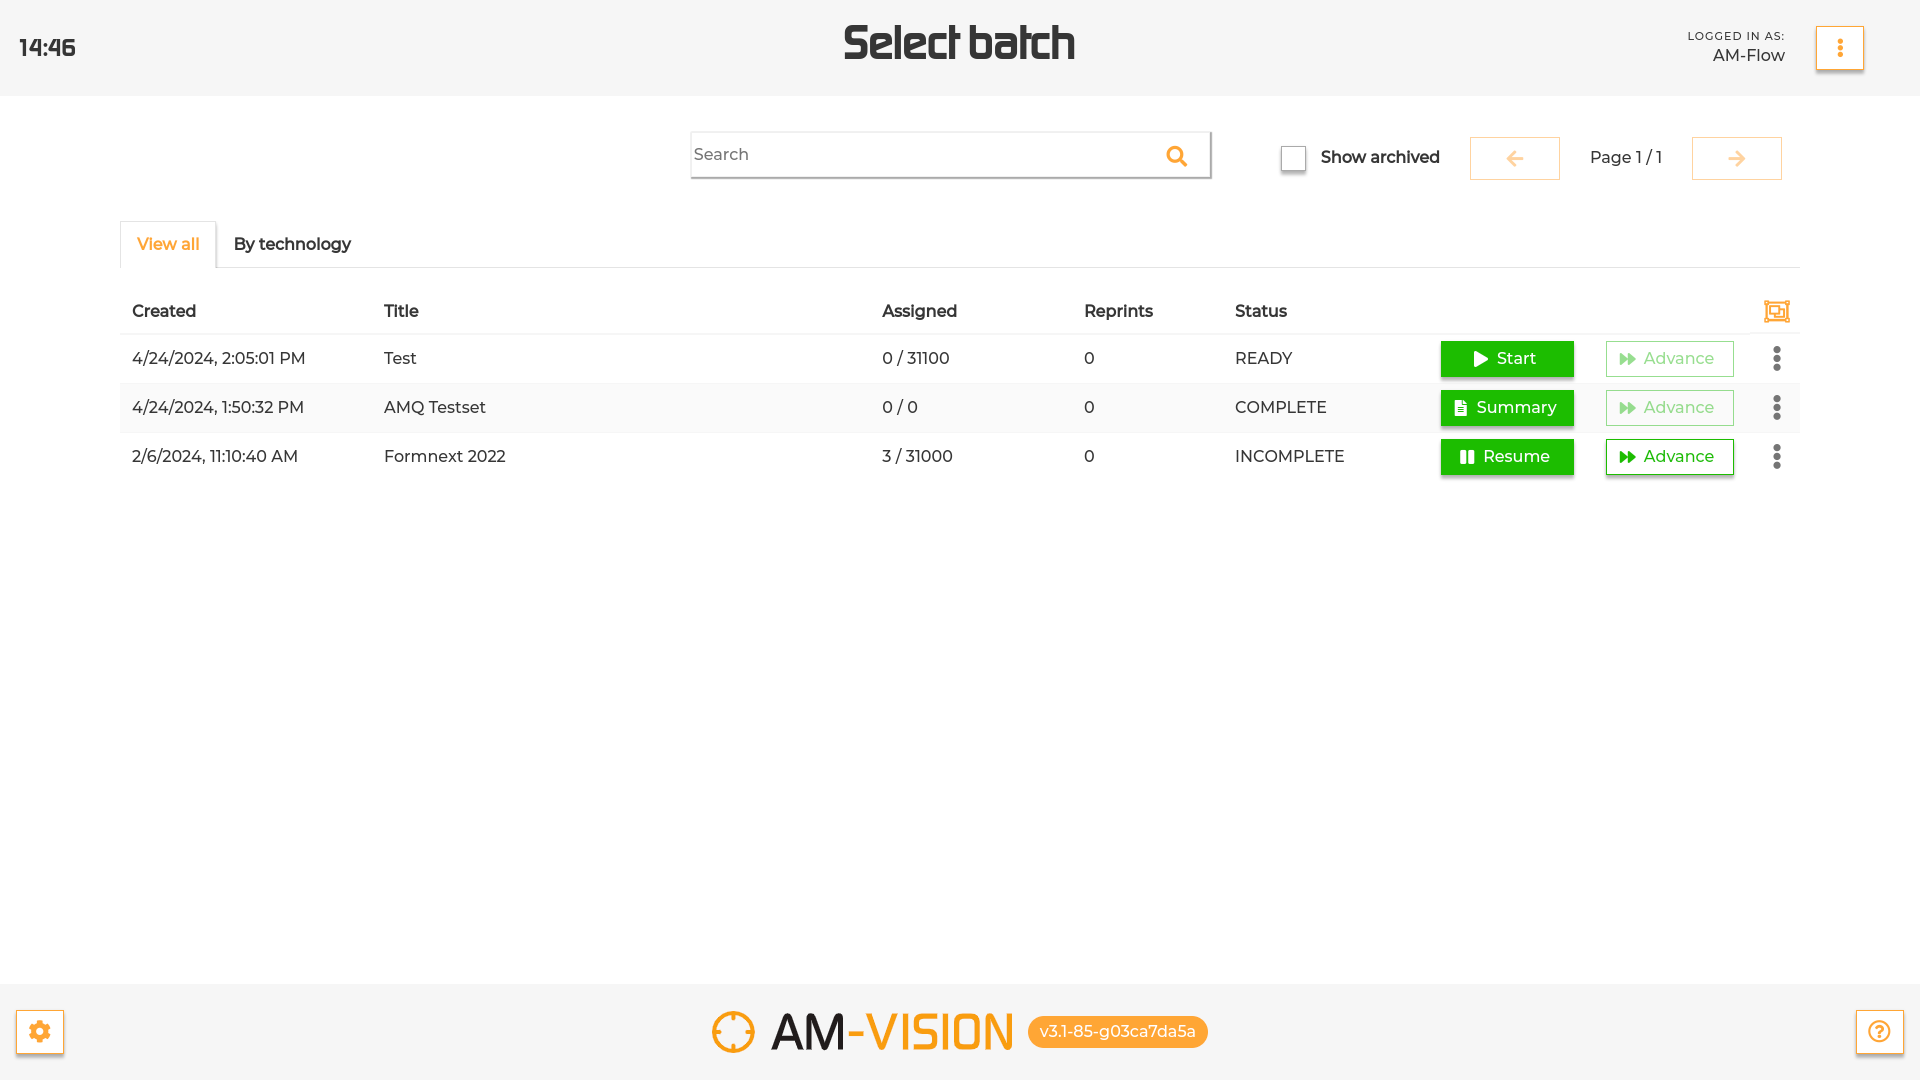Click the search magnifier icon
1920x1080 pixels.
[x=1176, y=156]
